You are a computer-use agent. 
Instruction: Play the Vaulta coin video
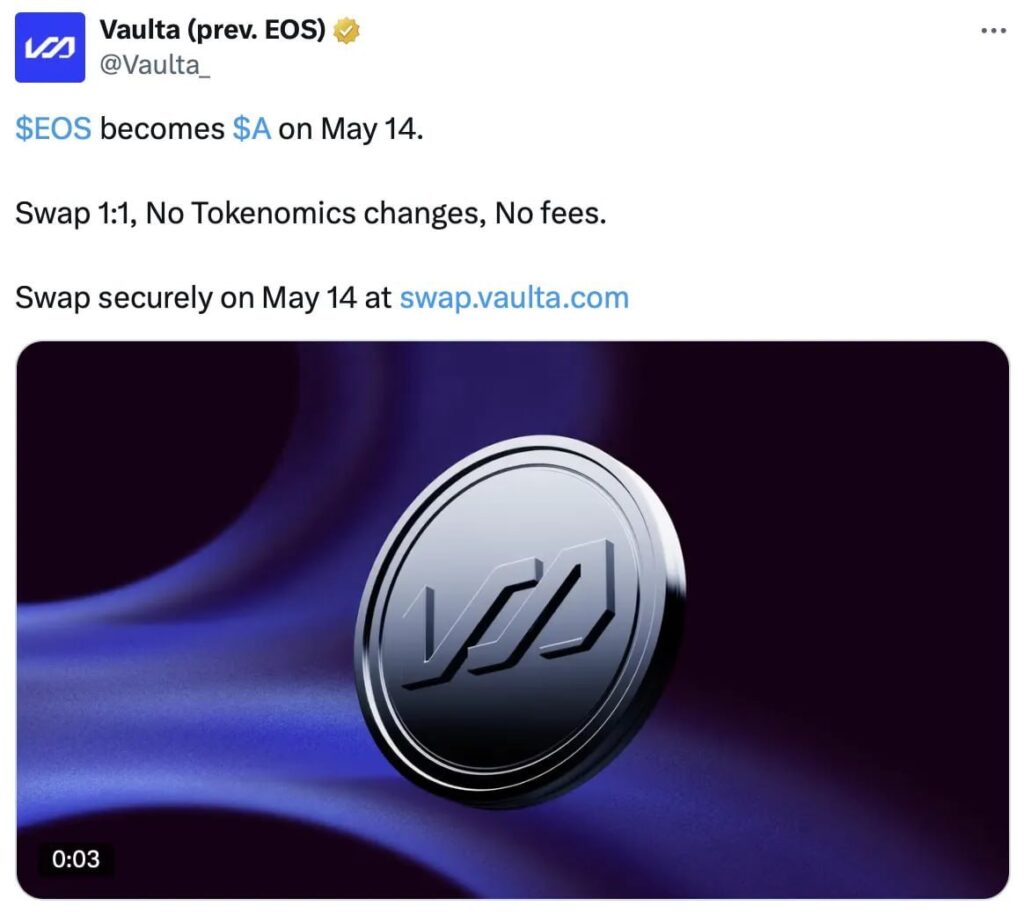[x=513, y=619]
